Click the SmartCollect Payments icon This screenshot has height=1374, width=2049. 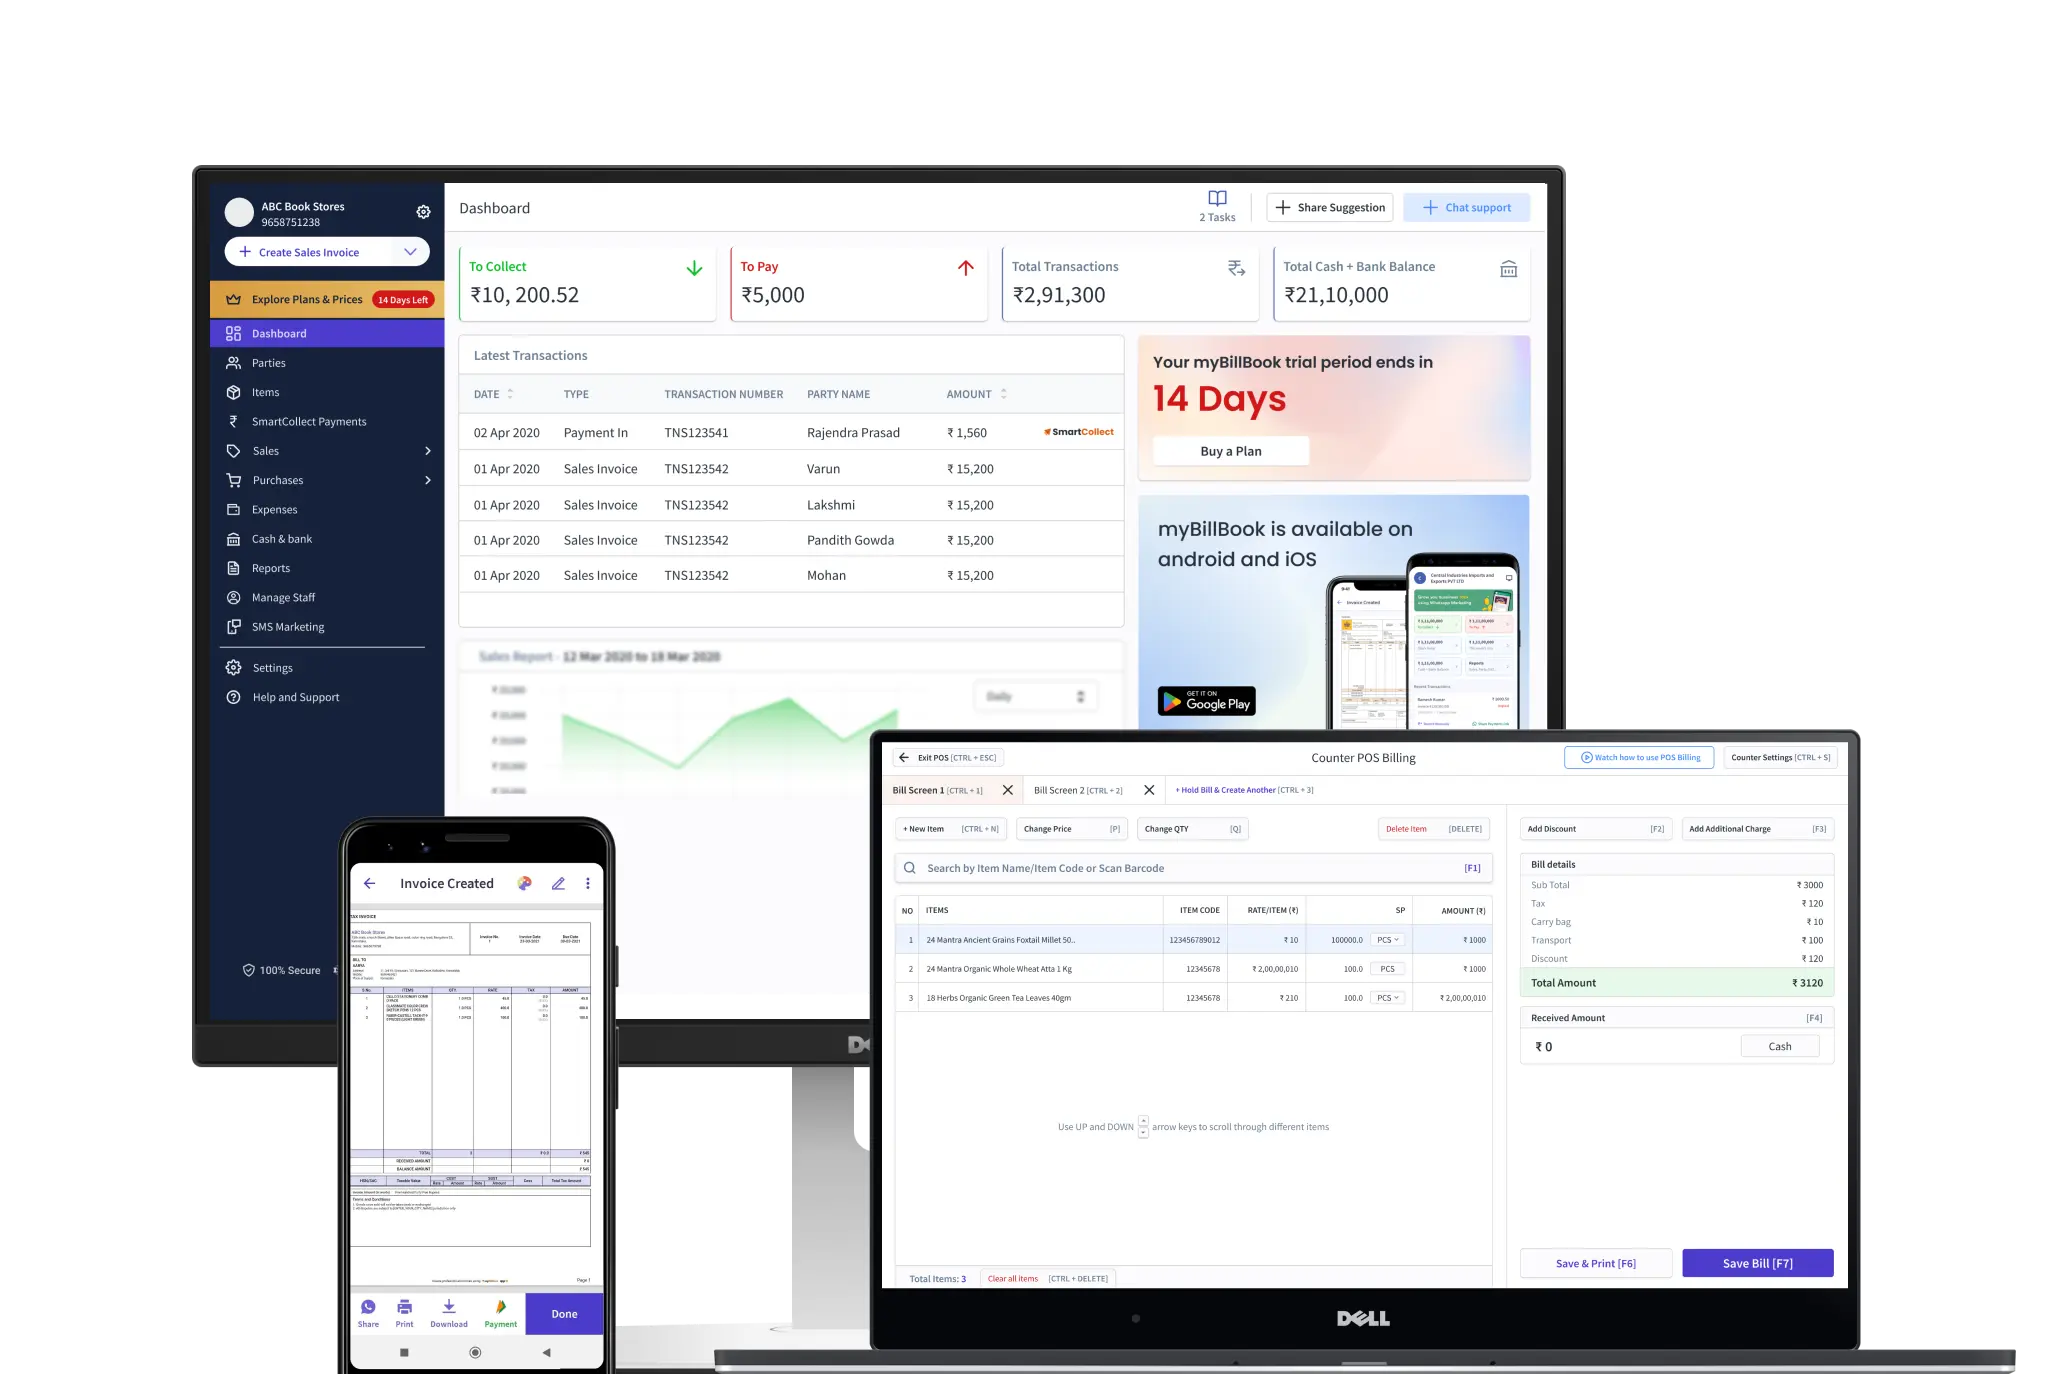[233, 420]
